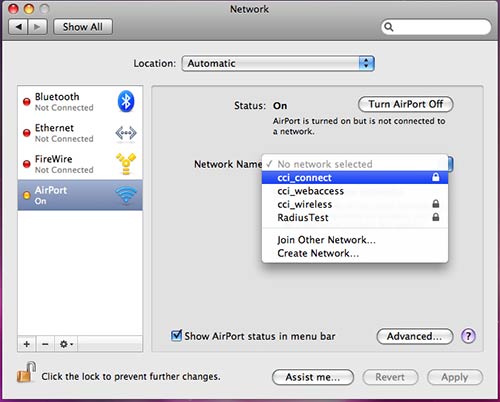The height and width of the screenshot is (402, 500).
Task: Click the yellow minimize window button
Action: click(x=29, y=9)
